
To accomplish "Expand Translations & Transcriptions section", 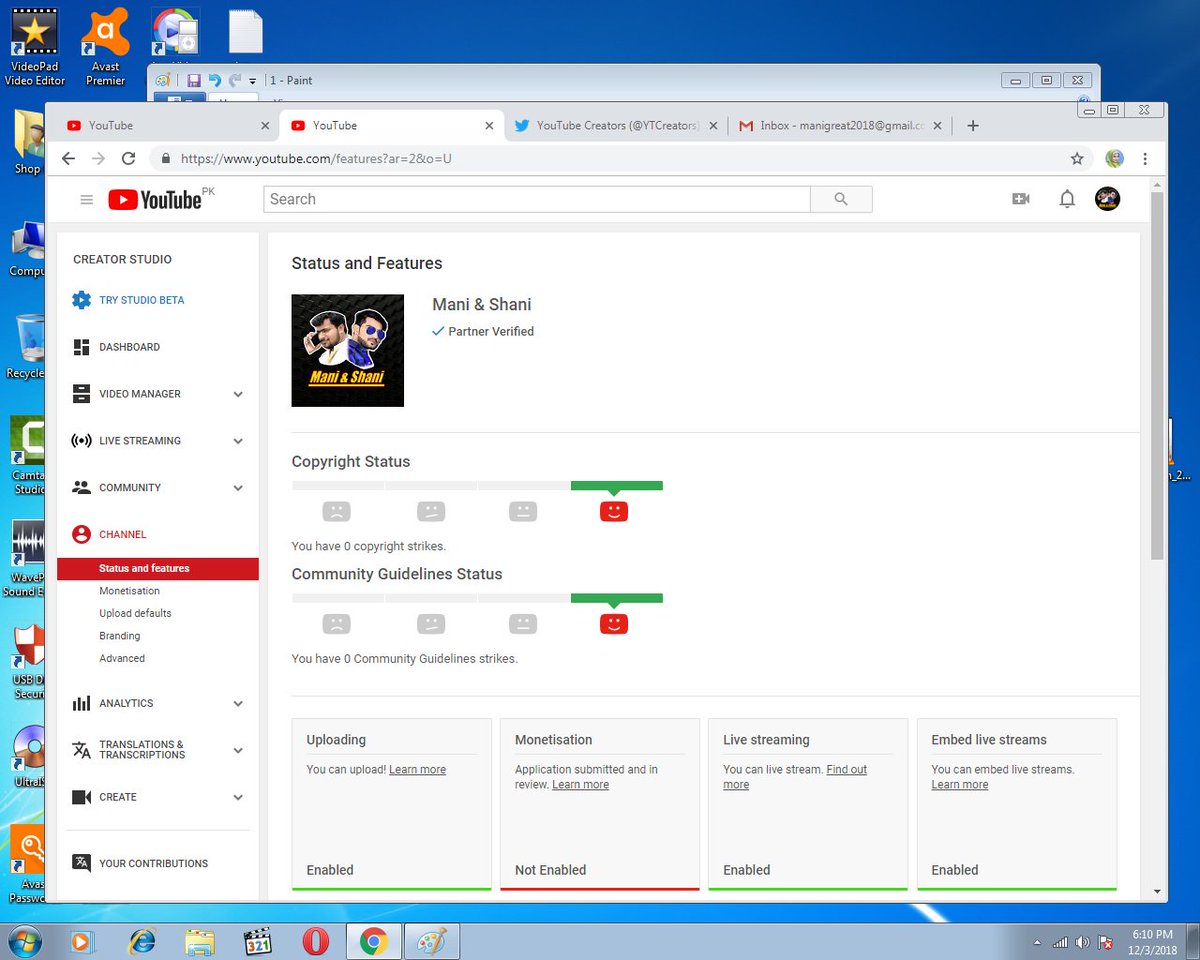I will (x=238, y=750).
